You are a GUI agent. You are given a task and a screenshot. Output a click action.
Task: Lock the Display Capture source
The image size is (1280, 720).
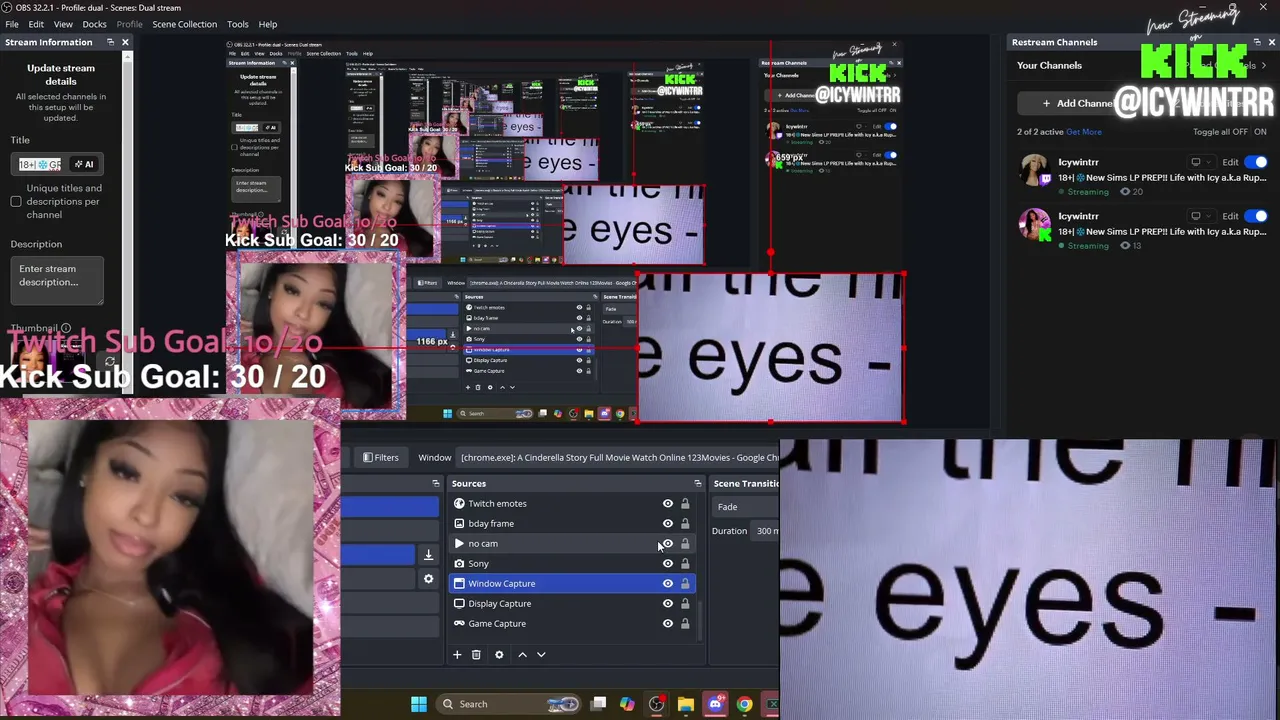(685, 603)
